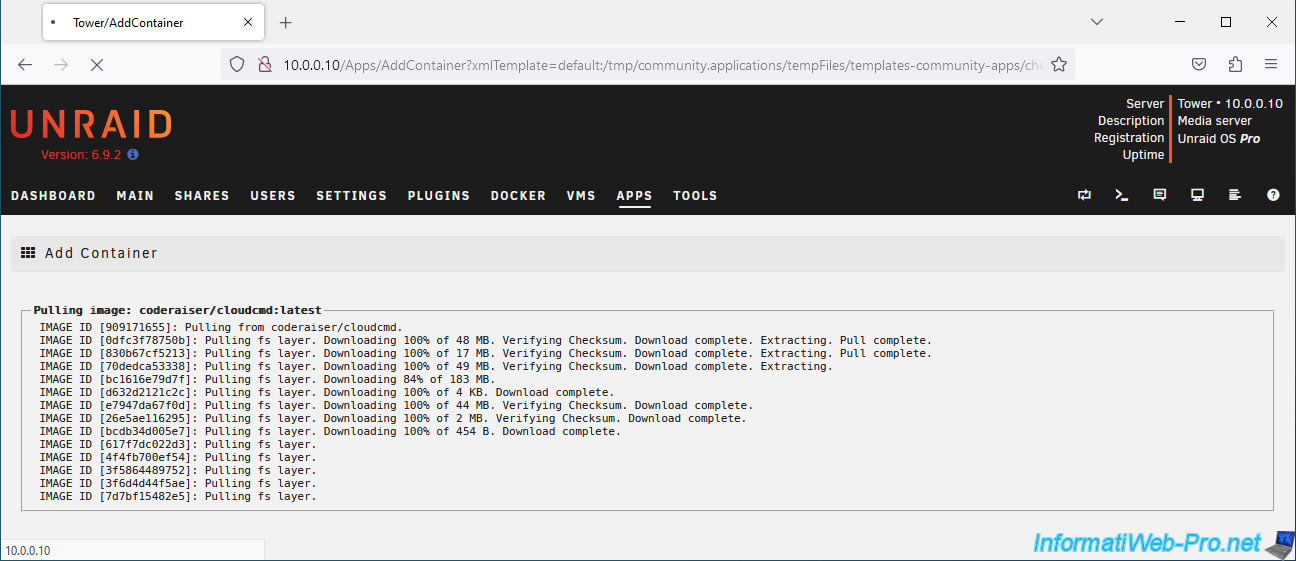The image size is (1296, 561).
Task: Bookmark this page with the star icon
Action: pos(1059,64)
